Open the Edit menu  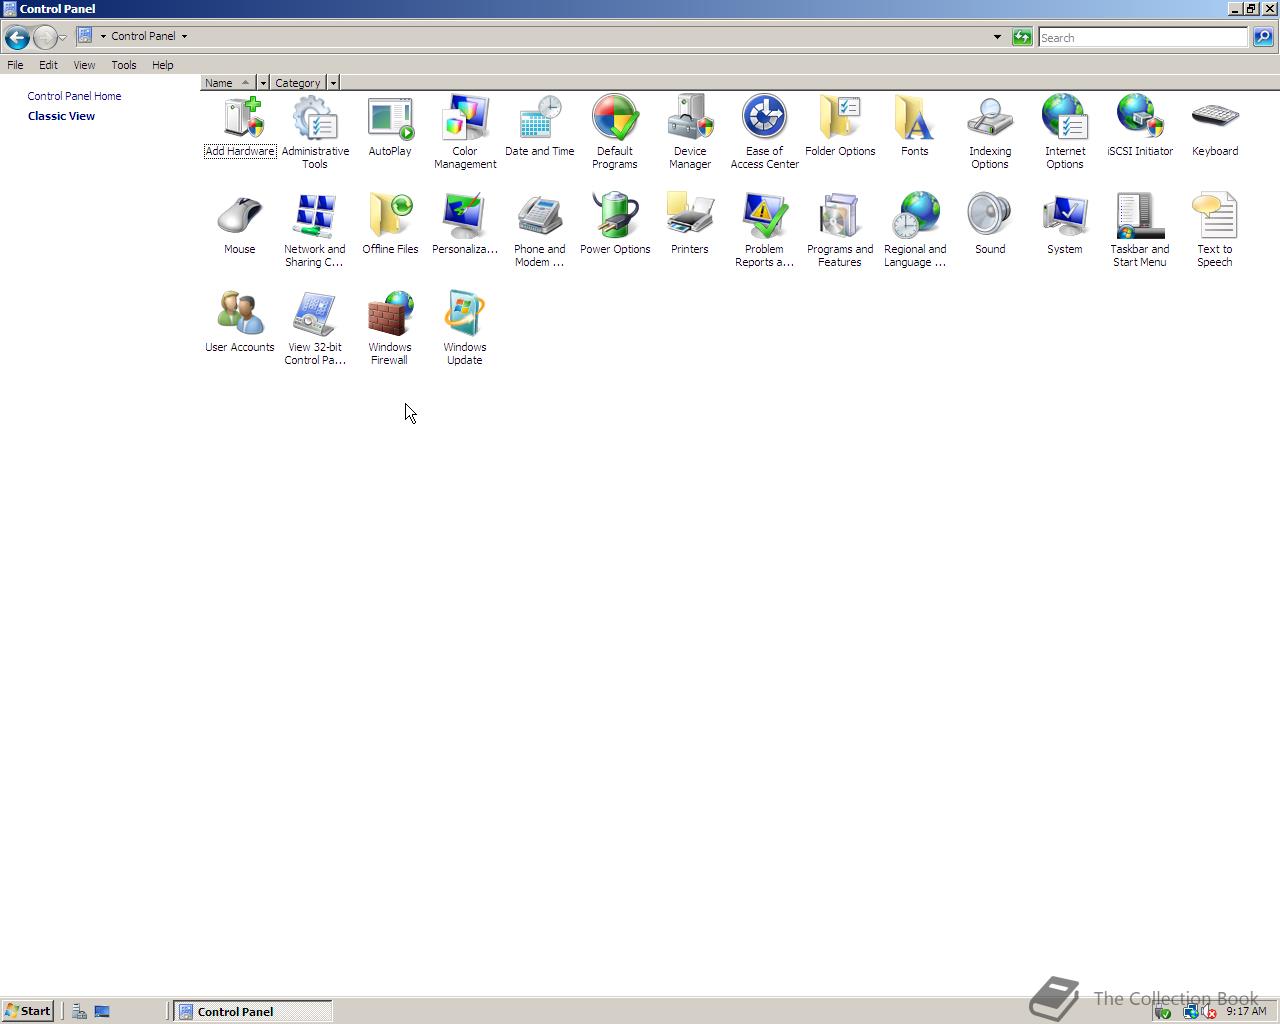[48, 65]
